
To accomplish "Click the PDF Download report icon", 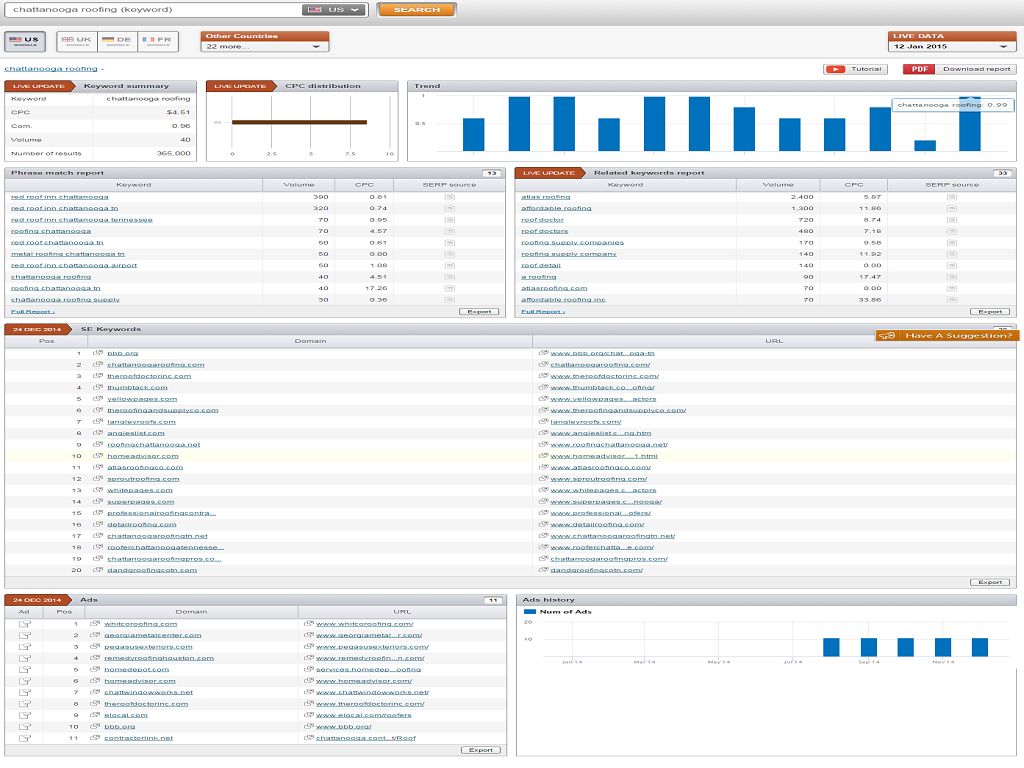I will pos(919,69).
